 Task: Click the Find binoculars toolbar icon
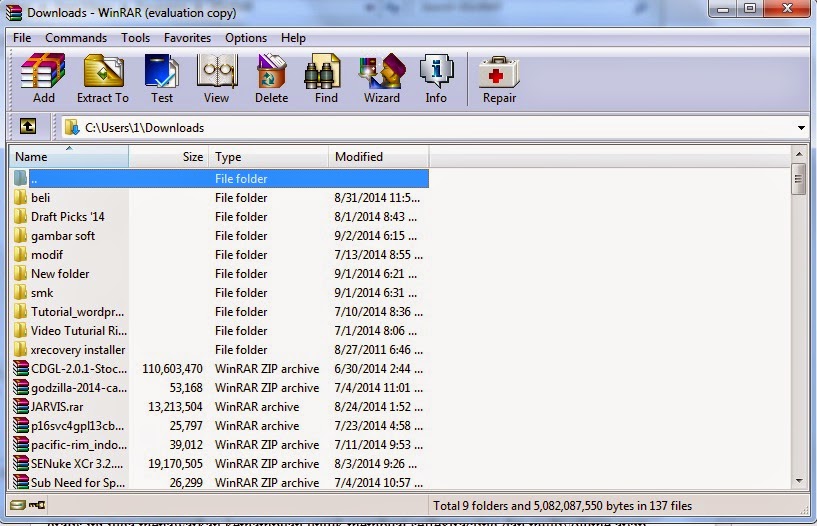[323, 71]
